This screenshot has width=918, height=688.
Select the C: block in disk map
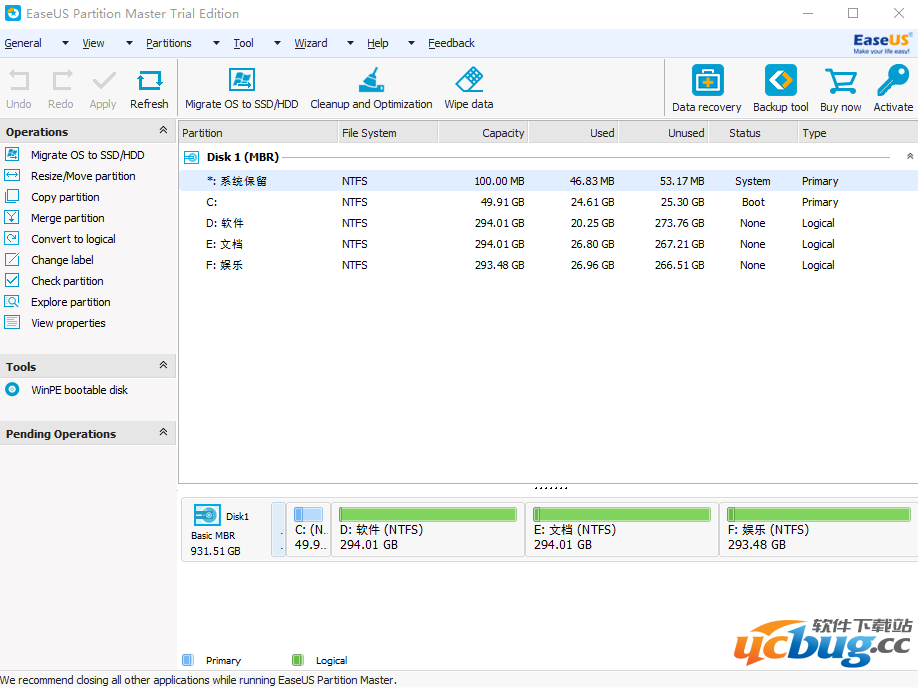point(309,530)
